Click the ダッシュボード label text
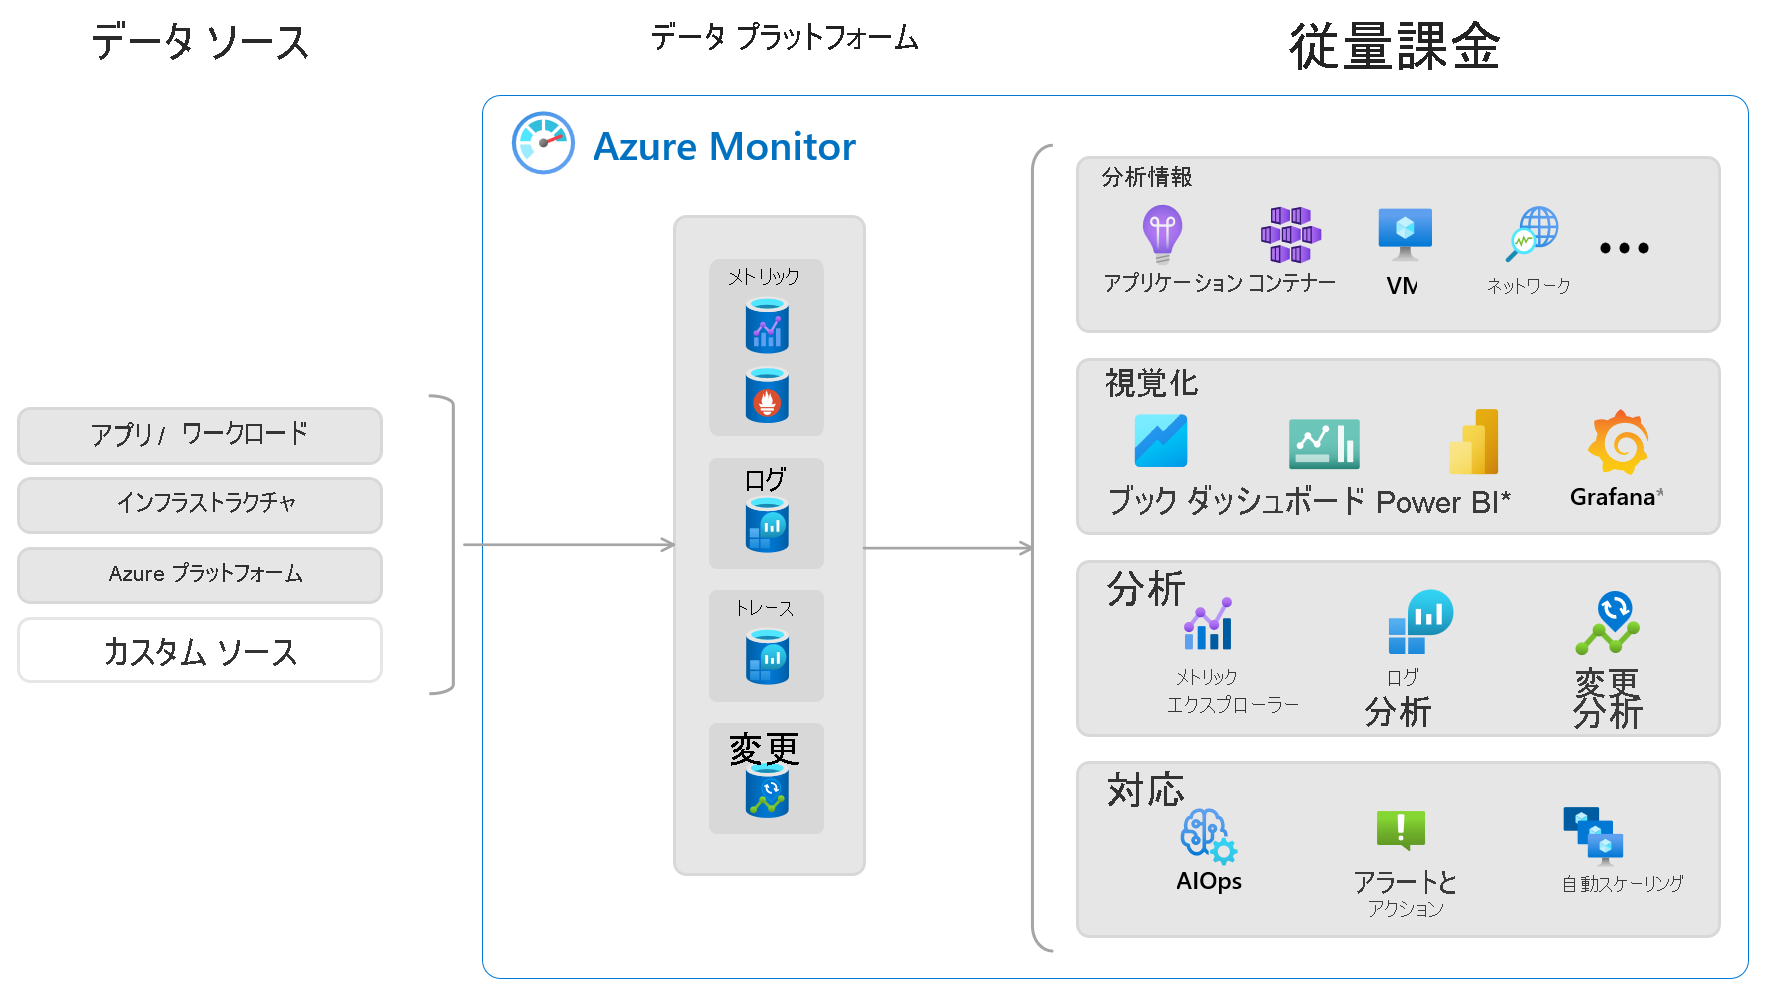This screenshot has height=1005, width=1776. pyautogui.click(x=1276, y=501)
